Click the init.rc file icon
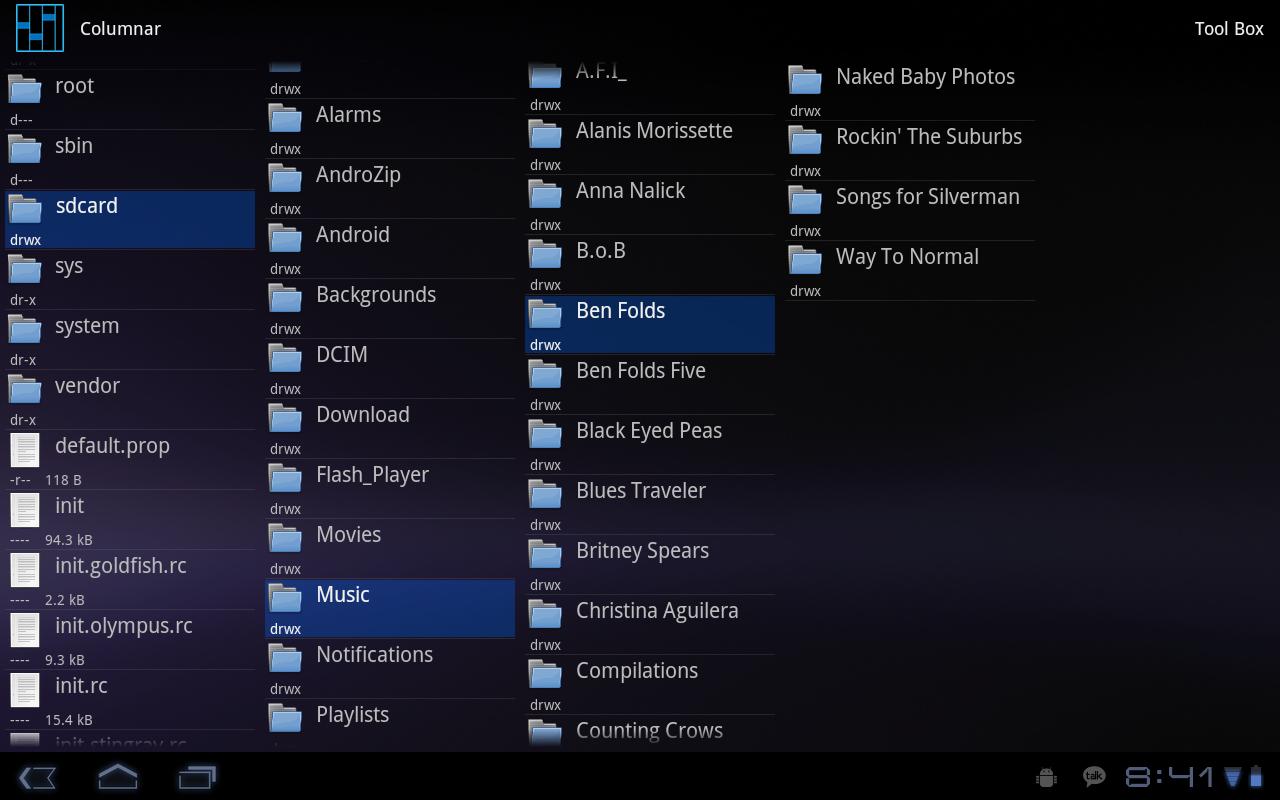Screen dimensions: 1280x800 (x=25, y=690)
